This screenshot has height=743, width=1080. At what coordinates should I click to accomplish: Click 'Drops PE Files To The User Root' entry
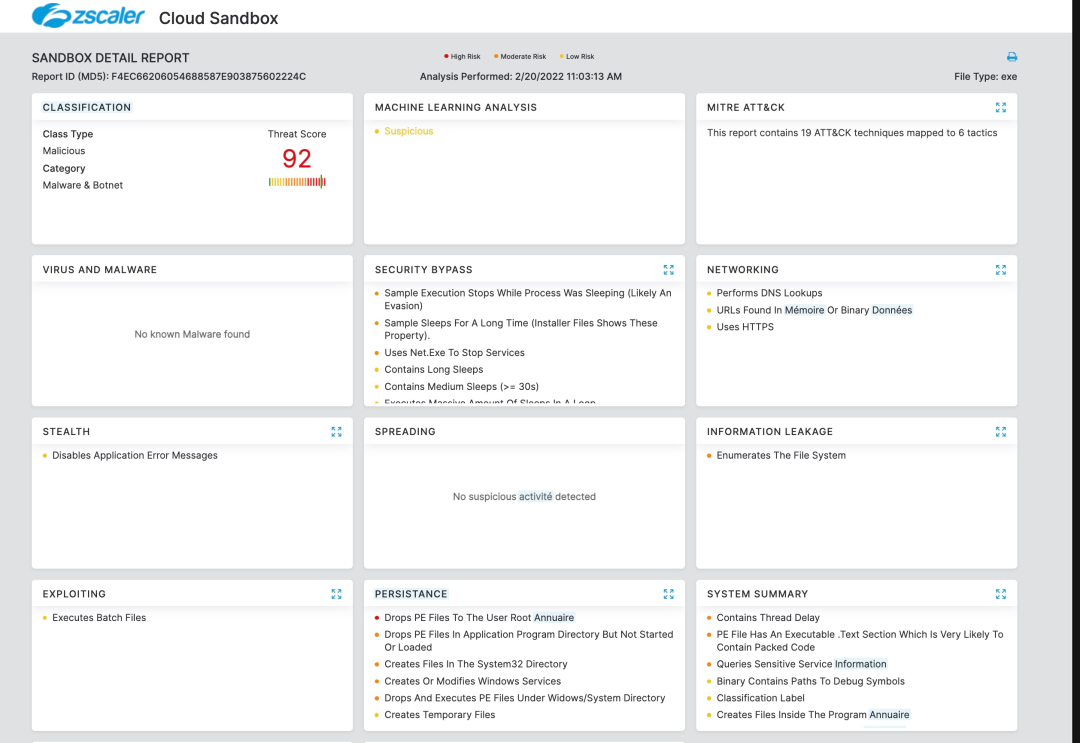pyautogui.click(x=479, y=617)
